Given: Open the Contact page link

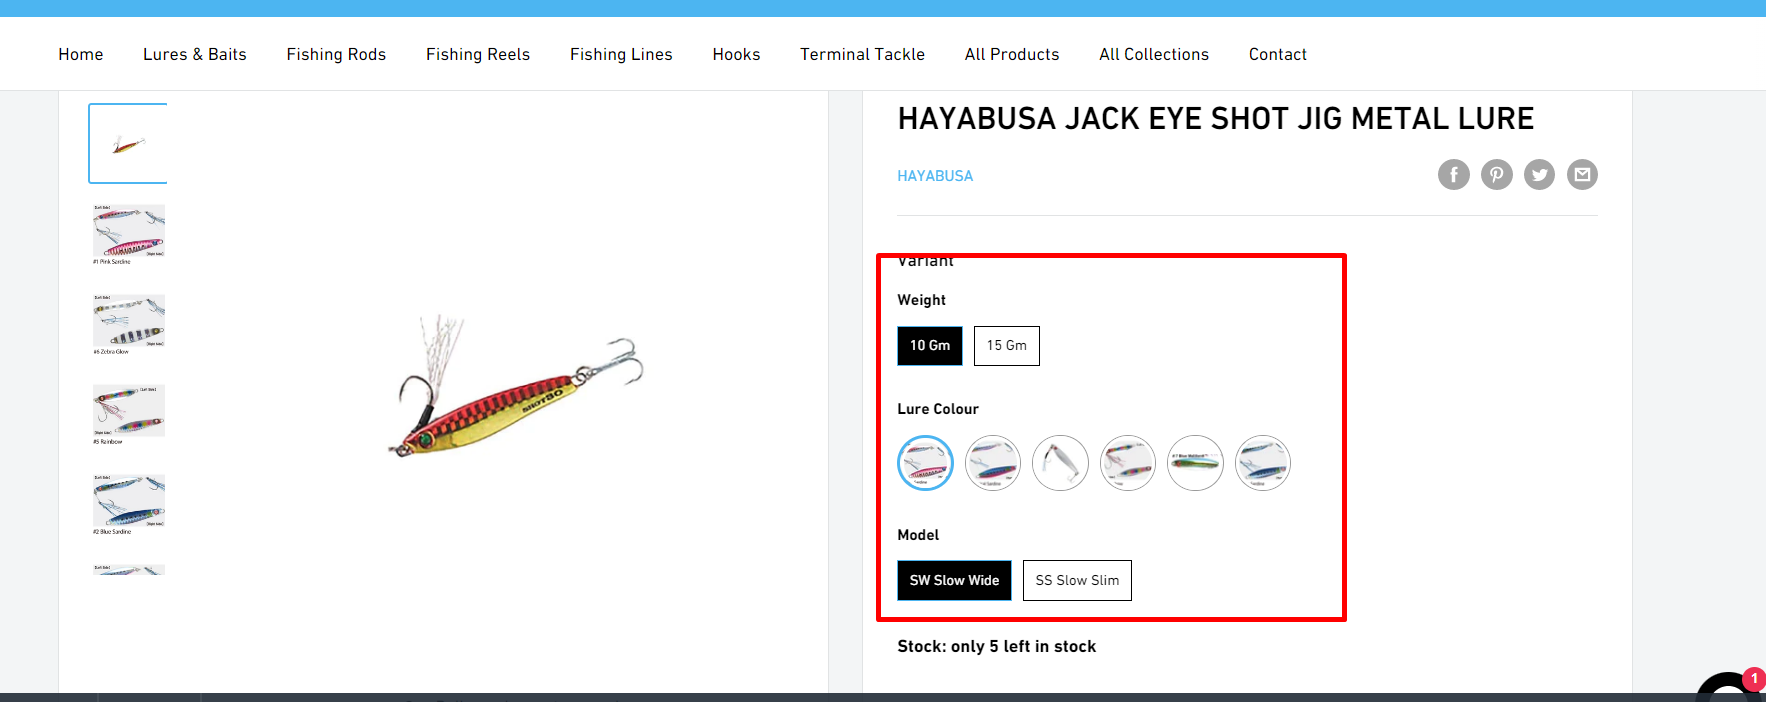Looking at the screenshot, I should click(1278, 54).
